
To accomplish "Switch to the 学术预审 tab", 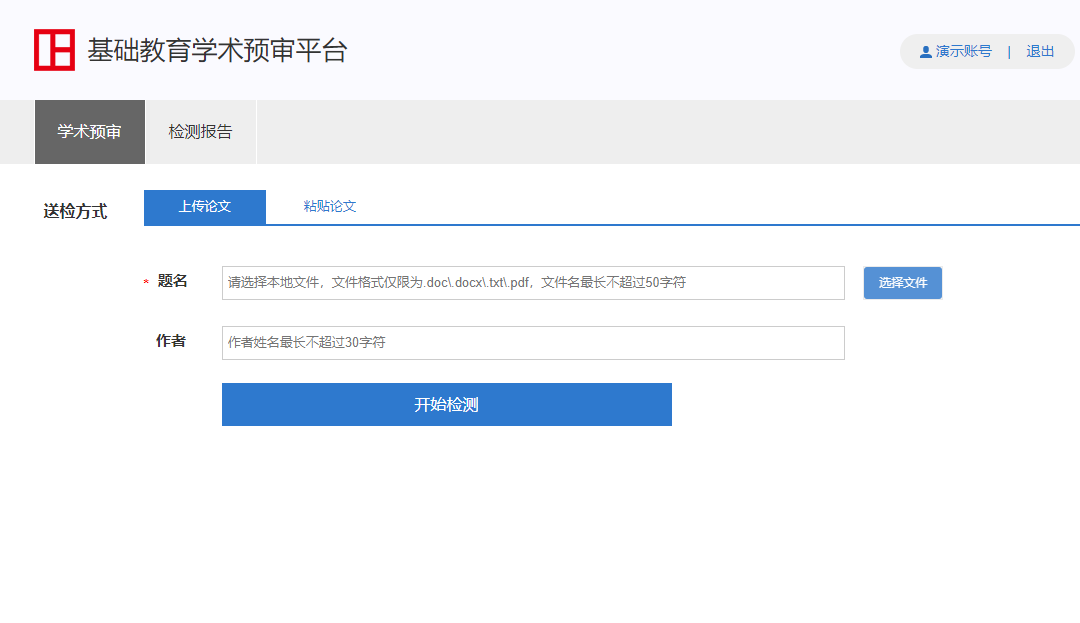I will 90,132.
